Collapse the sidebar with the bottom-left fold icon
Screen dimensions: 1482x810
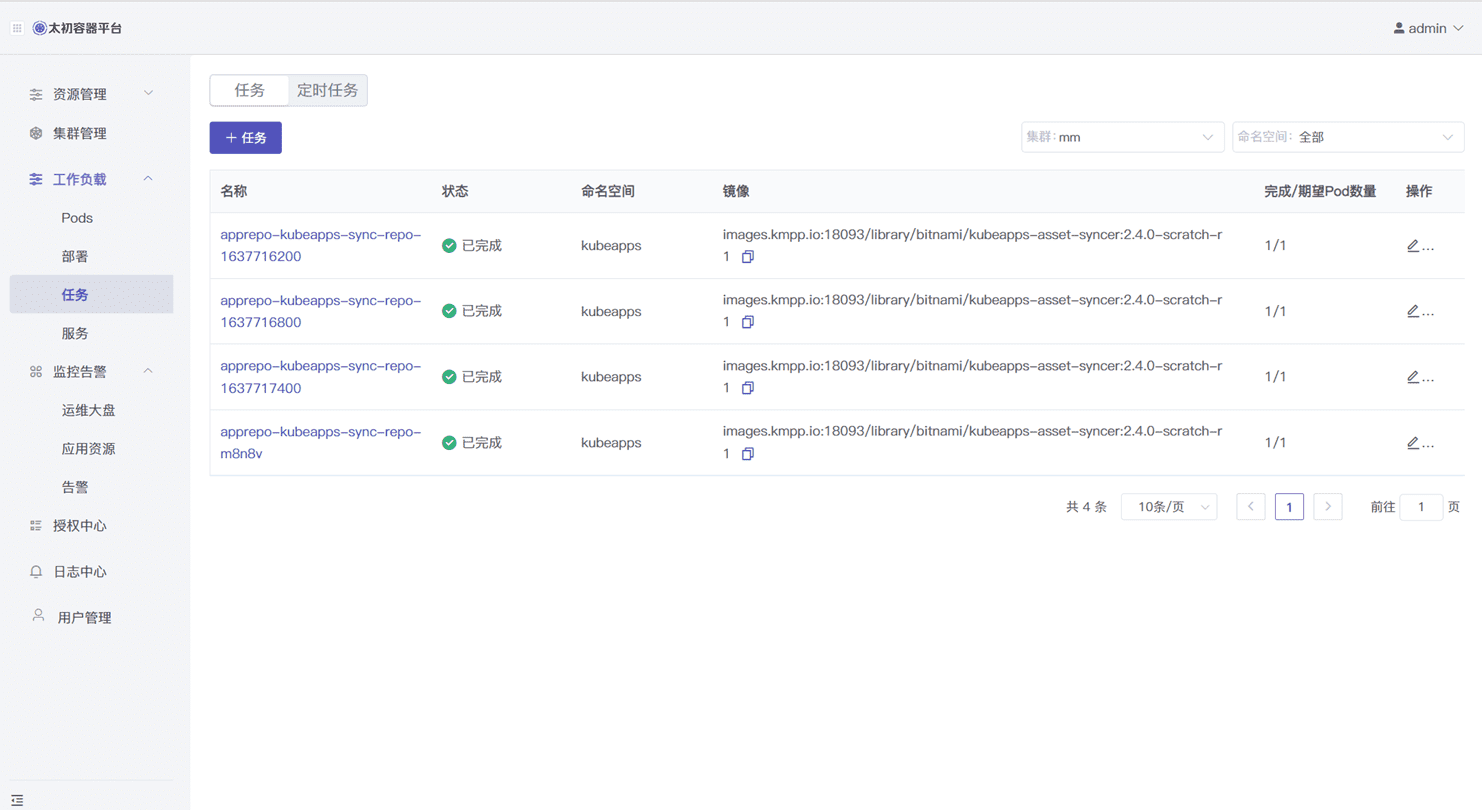coord(17,800)
